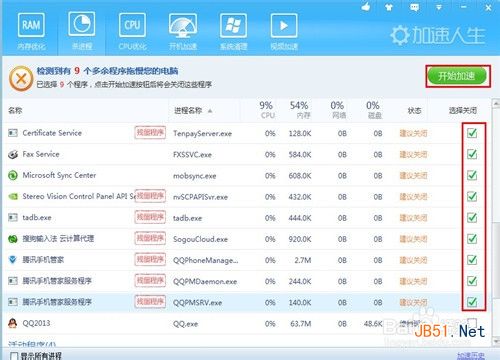Sort by the status column header

[x=414, y=110]
